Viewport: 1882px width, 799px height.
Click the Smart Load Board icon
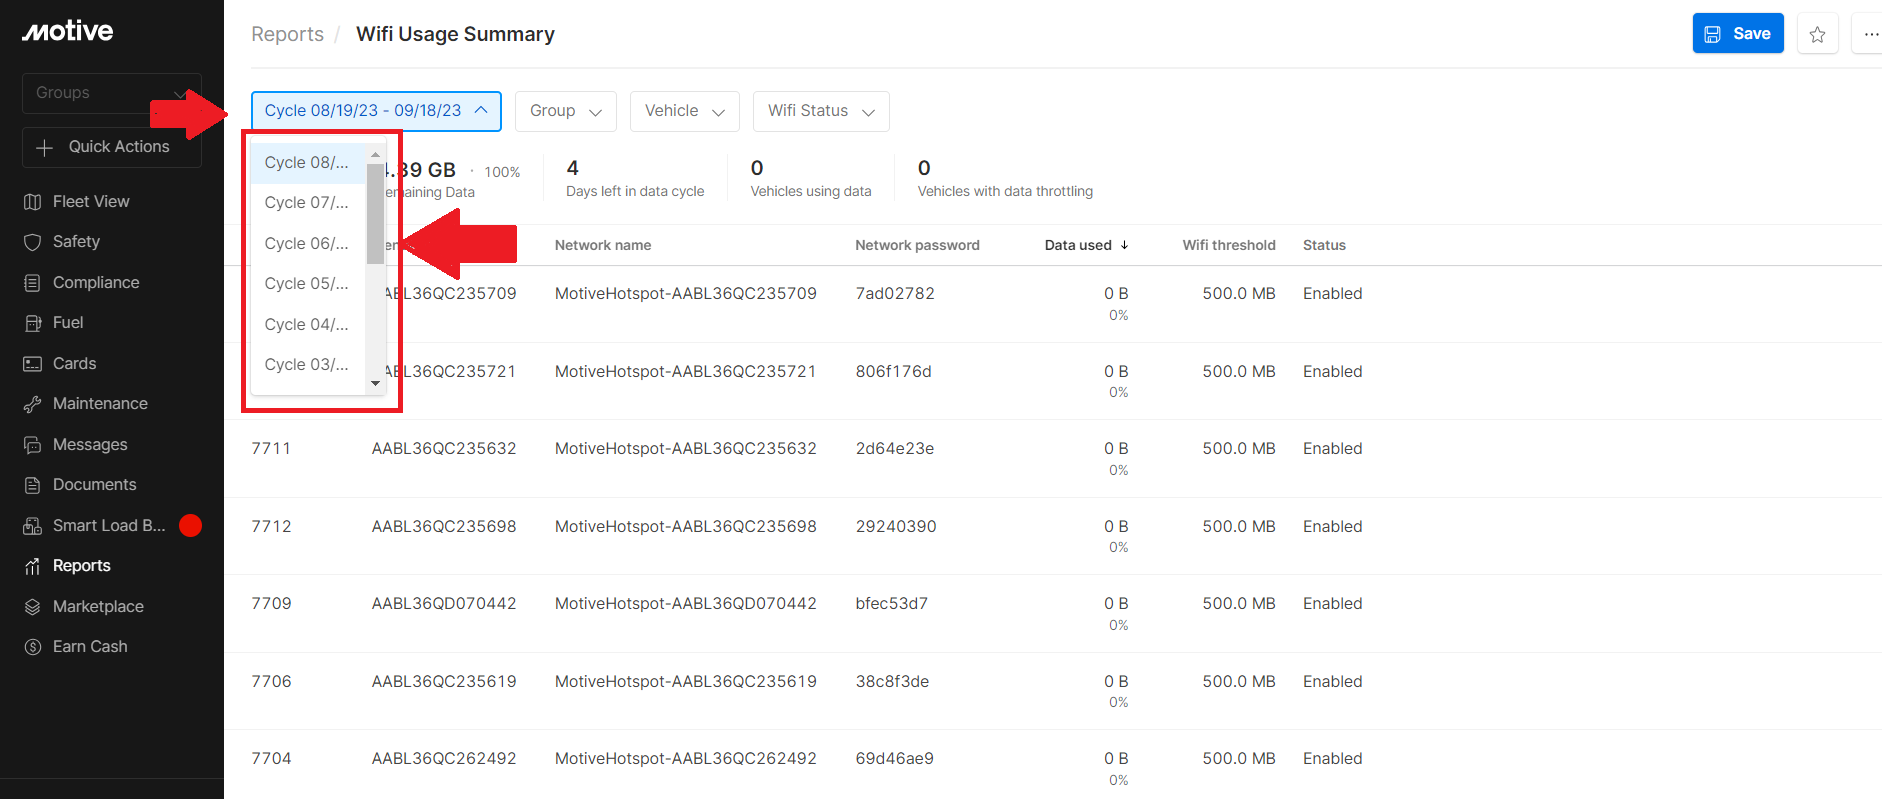click(x=32, y=526)
